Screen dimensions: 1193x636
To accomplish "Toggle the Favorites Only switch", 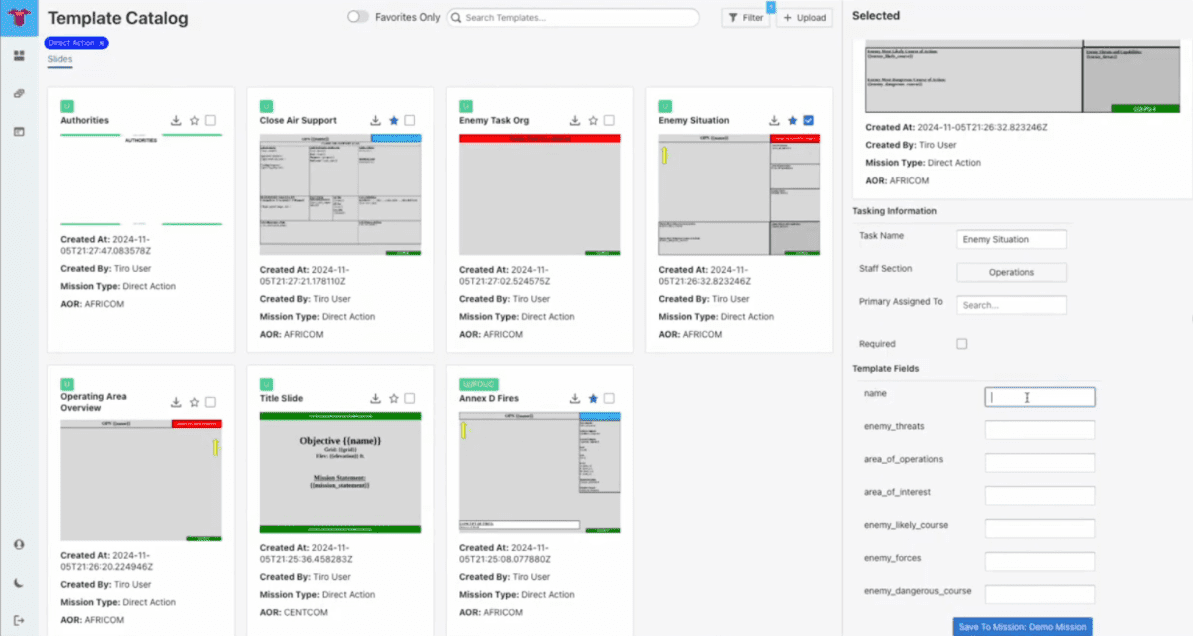I will (358, 17).
